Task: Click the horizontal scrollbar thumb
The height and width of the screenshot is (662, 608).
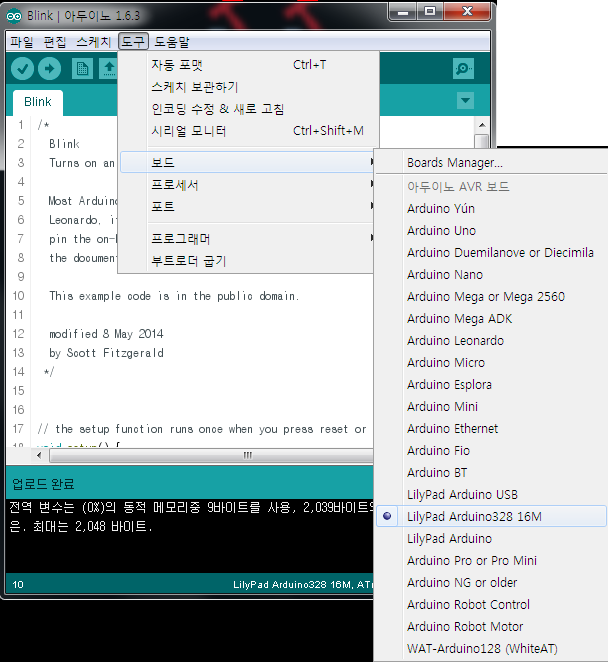Action: (x=211, y=455)
